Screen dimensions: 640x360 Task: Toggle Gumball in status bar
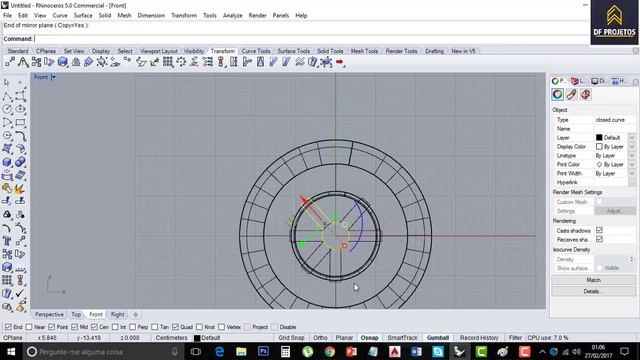coord(438,338)
